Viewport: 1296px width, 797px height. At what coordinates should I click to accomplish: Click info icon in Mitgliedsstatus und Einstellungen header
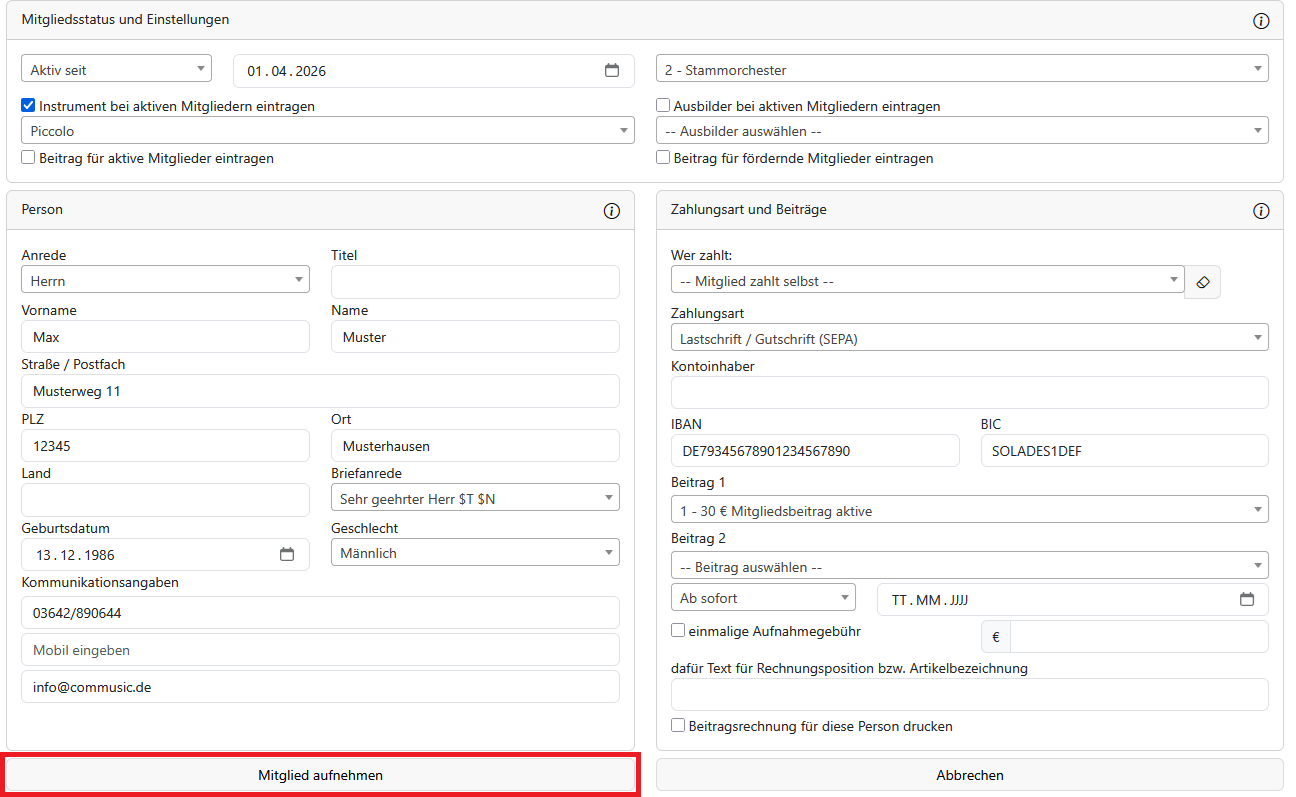tap(1261, 21)
